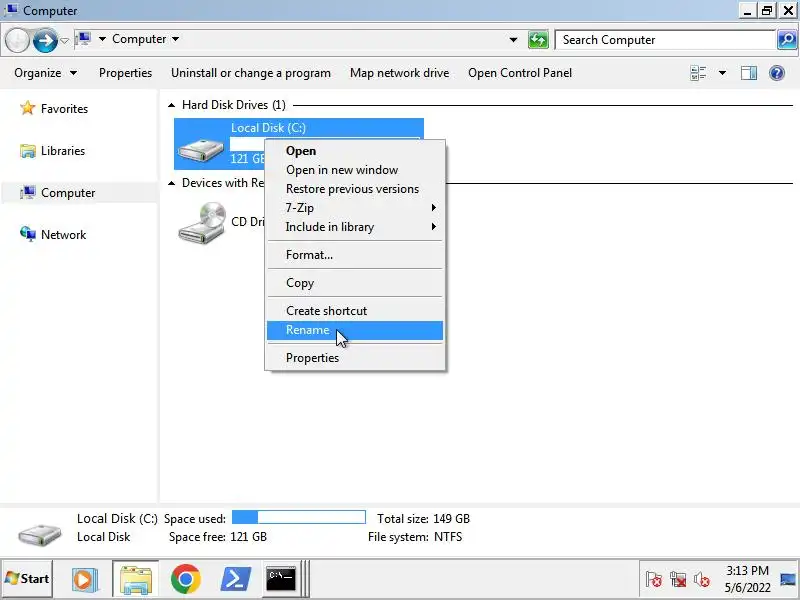The image size is (800, 600).
Task: Open the address bar history dropdown
Action: (x=513, y=40)
